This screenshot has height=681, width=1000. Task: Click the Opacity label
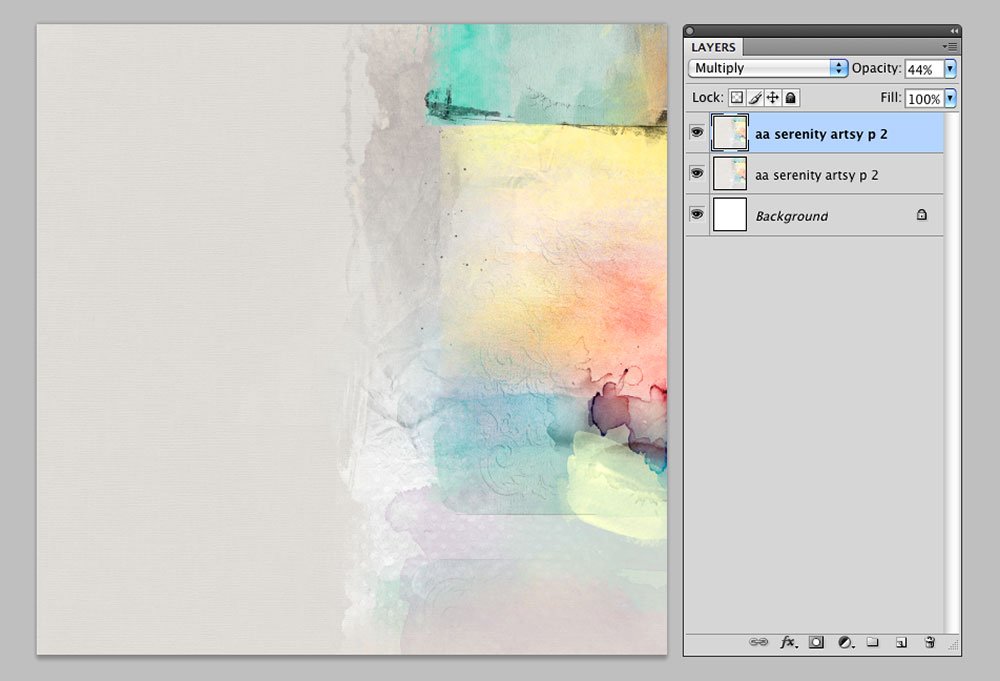pyautogui.click(x=876, y=68)
